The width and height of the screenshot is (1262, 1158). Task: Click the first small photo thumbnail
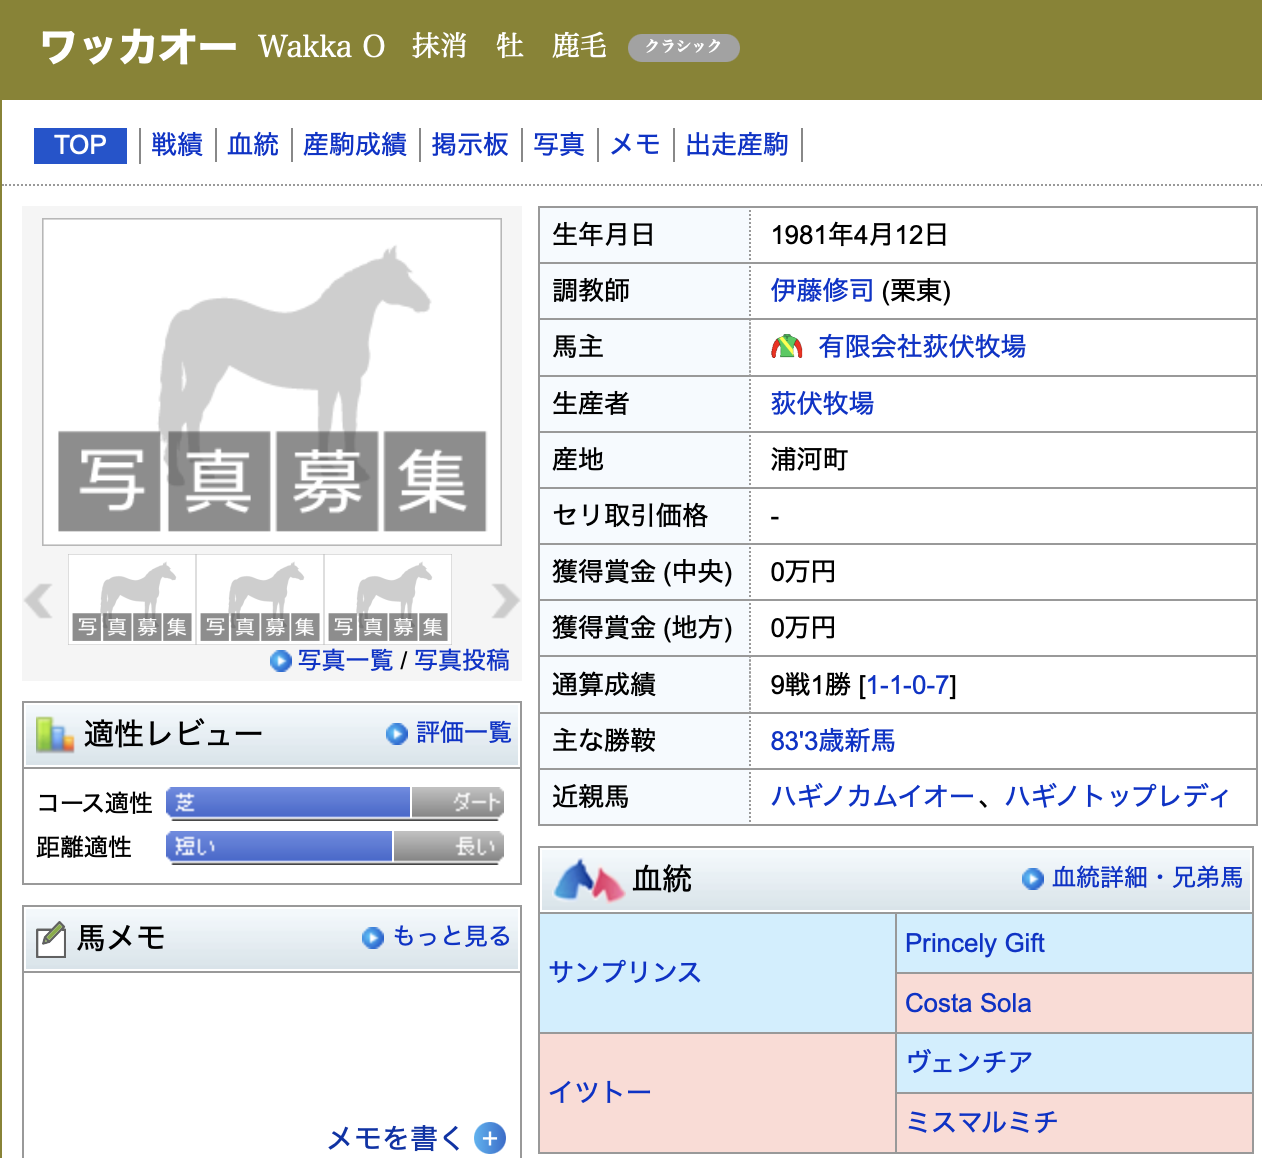tap(132, 600)
